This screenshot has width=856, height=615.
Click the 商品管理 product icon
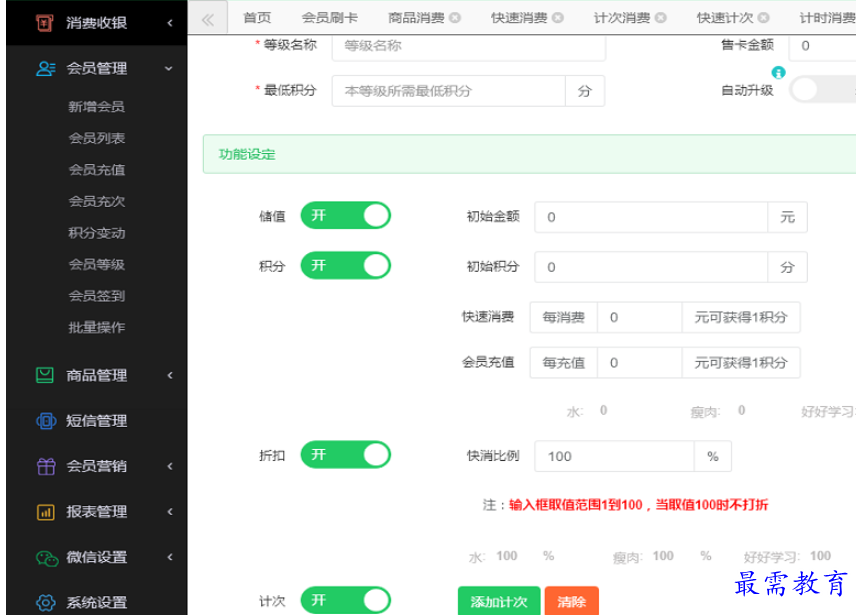pyautogui.click(x=45, y=375)
